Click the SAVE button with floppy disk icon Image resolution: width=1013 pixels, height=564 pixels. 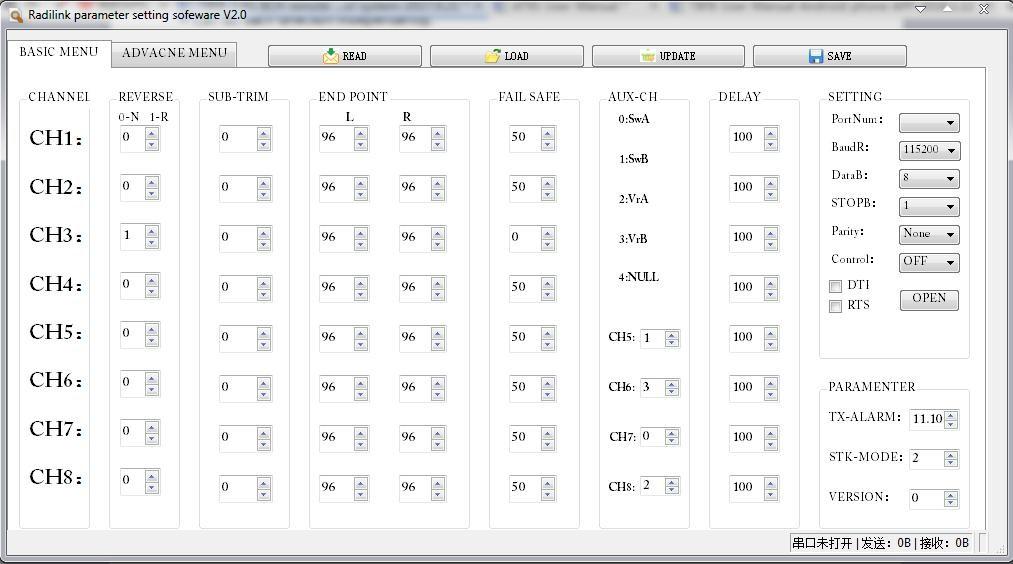coord(829,56)
